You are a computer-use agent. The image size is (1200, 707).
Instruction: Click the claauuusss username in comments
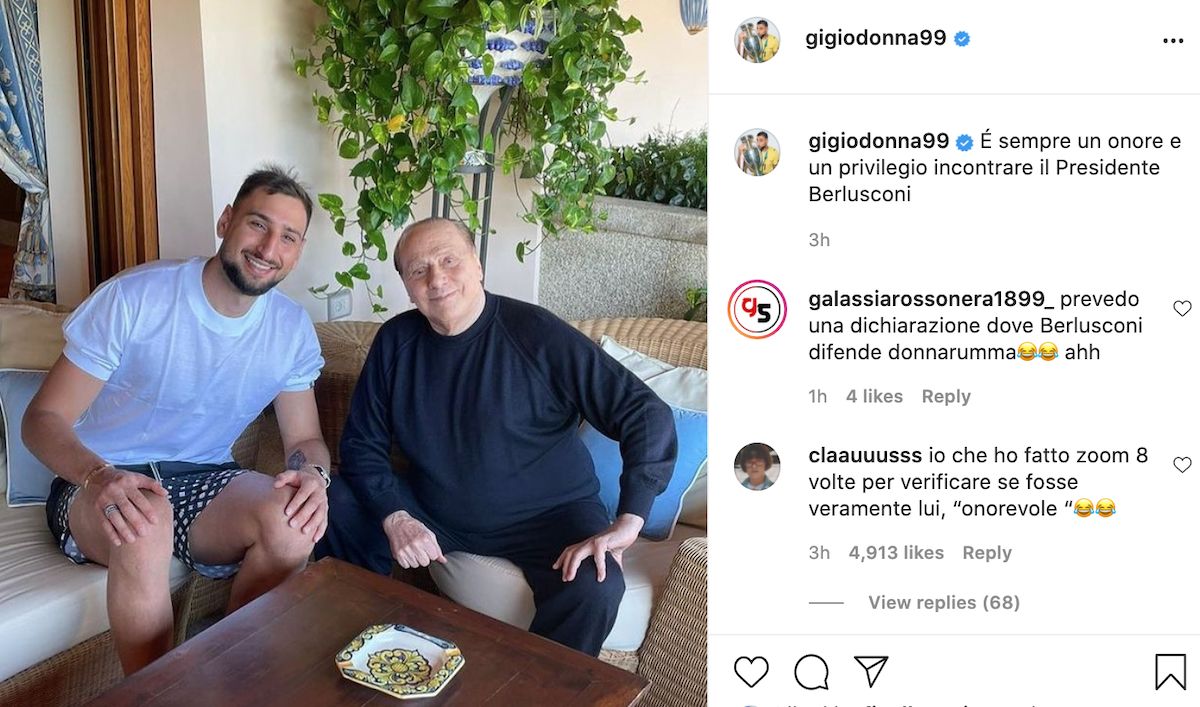pos(865,456)
